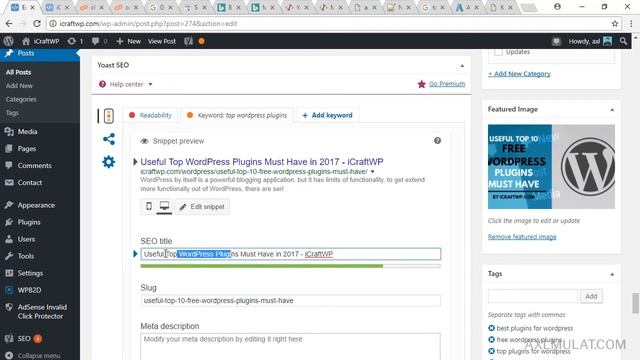Open Yoast advanced gear settings
This screenshot has width=640, height=360.
(x=109, y=162)
